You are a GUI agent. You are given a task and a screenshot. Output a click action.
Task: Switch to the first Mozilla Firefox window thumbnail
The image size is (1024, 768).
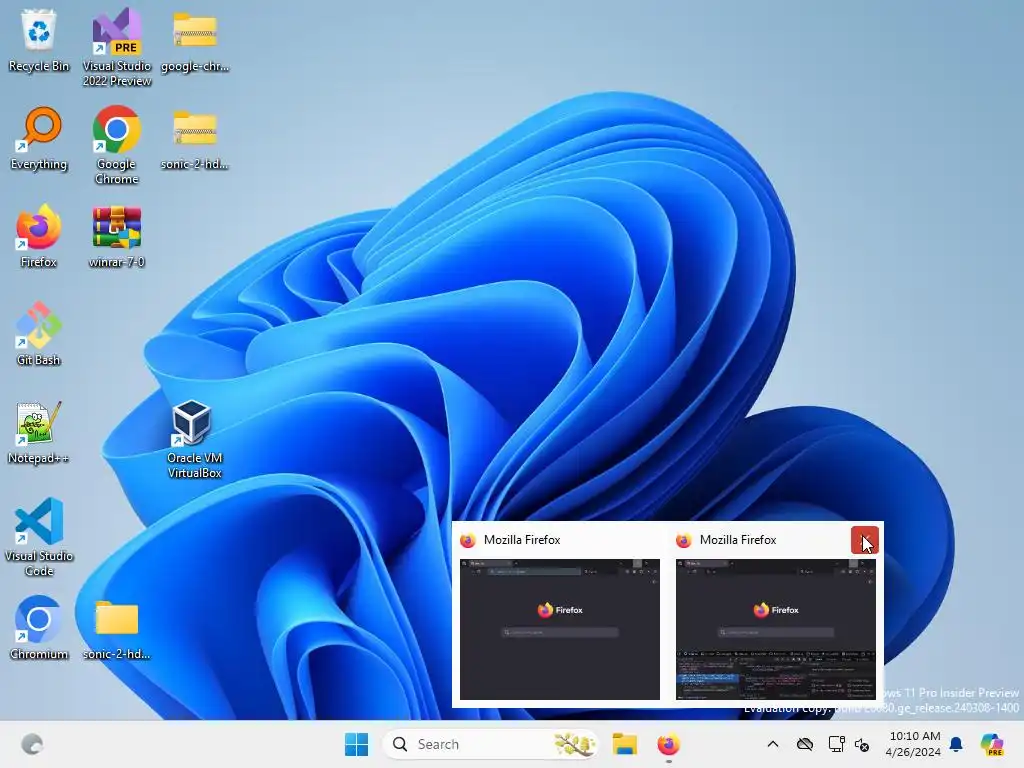(x=560, y=629)
